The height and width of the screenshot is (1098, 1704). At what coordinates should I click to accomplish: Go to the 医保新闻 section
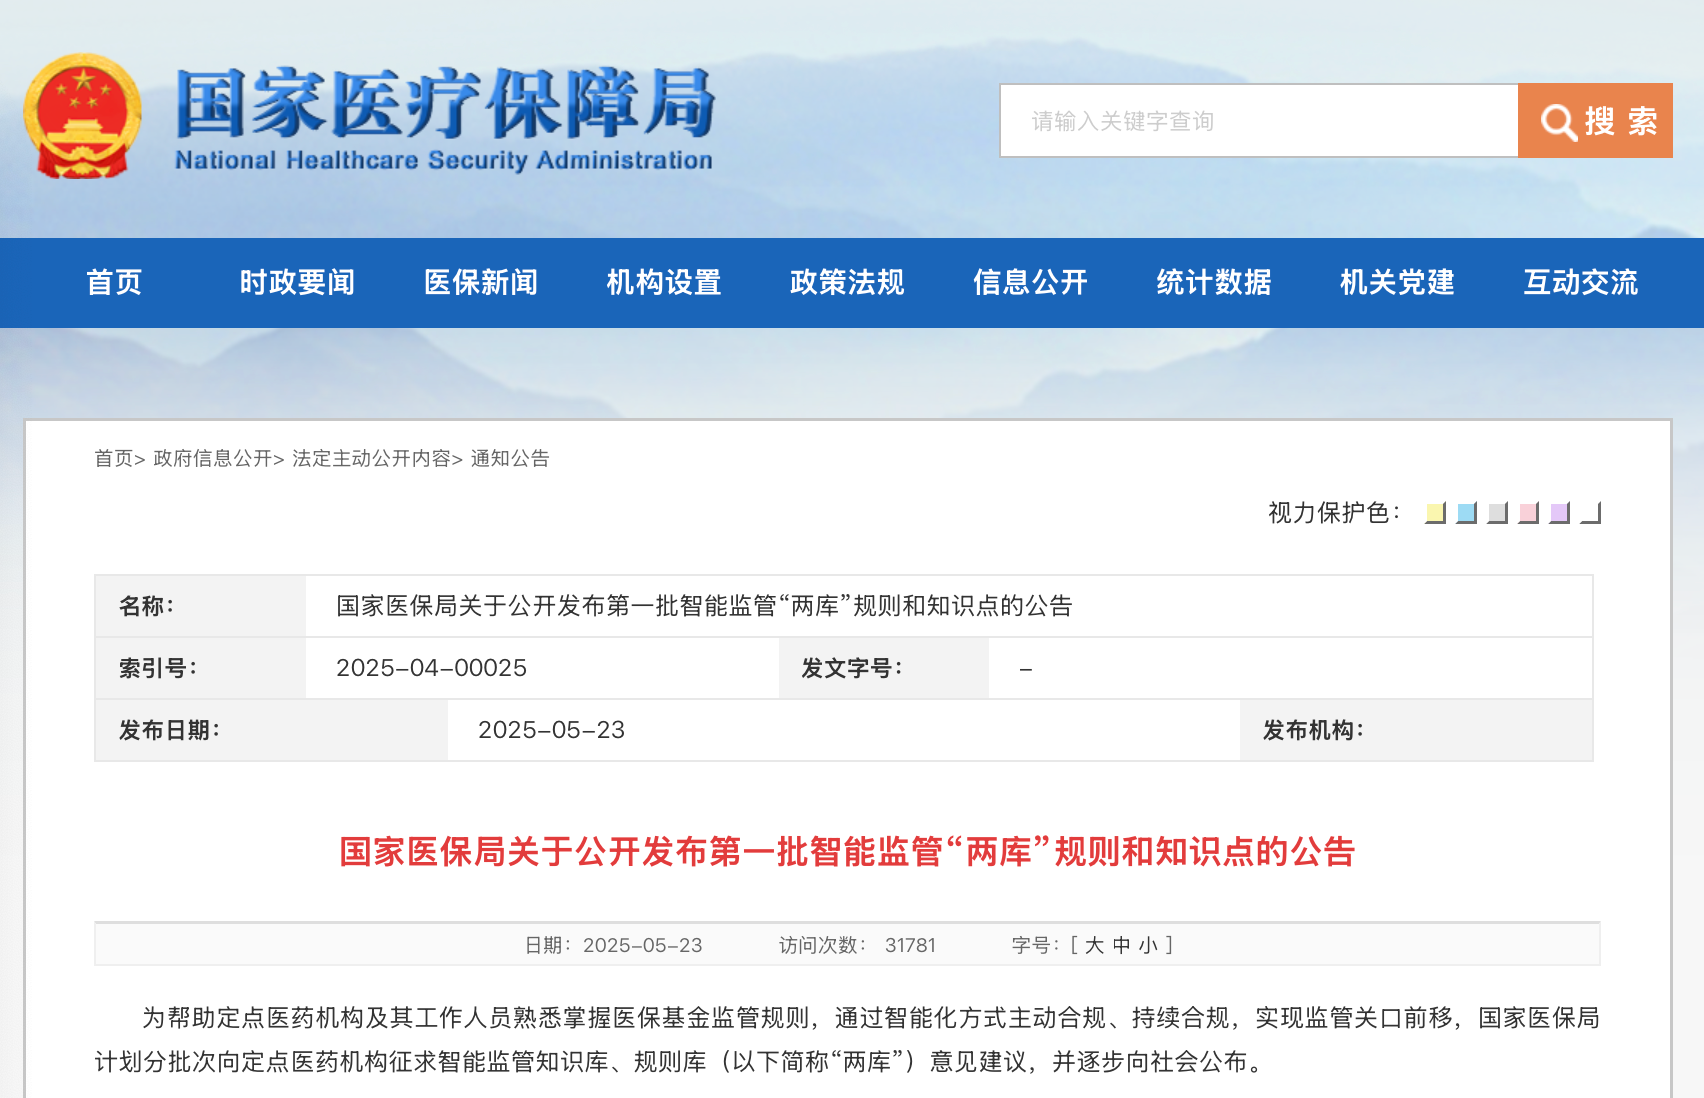click(481, 283)
